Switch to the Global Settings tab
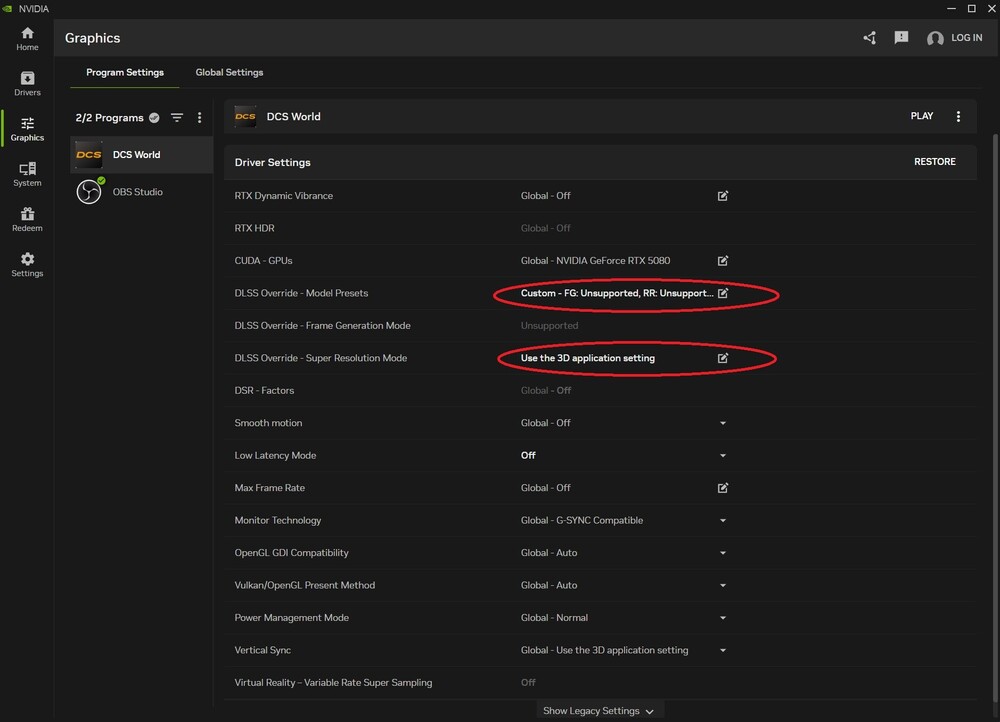The width and height of the screenshot is (1000, 722). tap(229, 73)
